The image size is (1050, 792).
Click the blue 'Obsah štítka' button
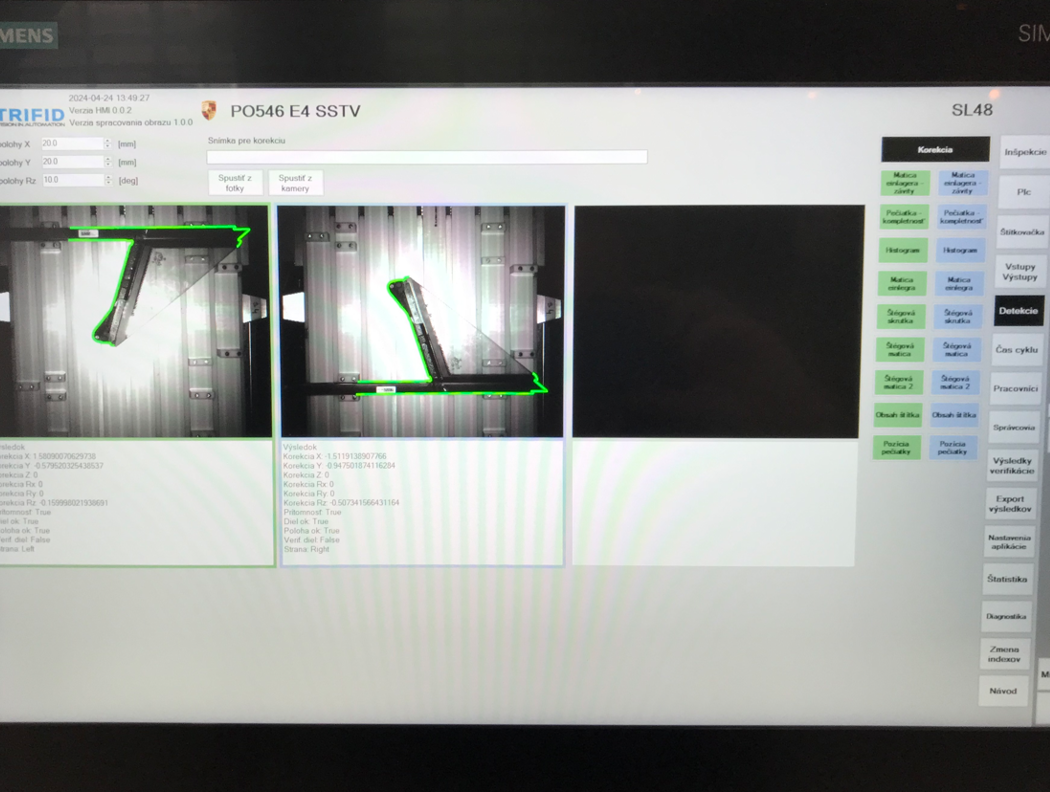954,415
